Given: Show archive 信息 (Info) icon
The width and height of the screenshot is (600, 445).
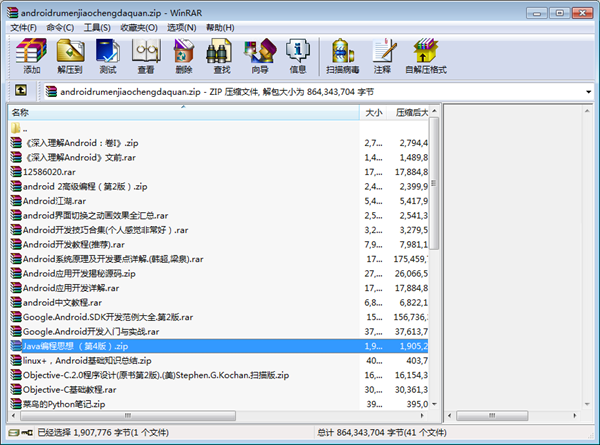Looking at the screenshot, I should tap(298, 50).
